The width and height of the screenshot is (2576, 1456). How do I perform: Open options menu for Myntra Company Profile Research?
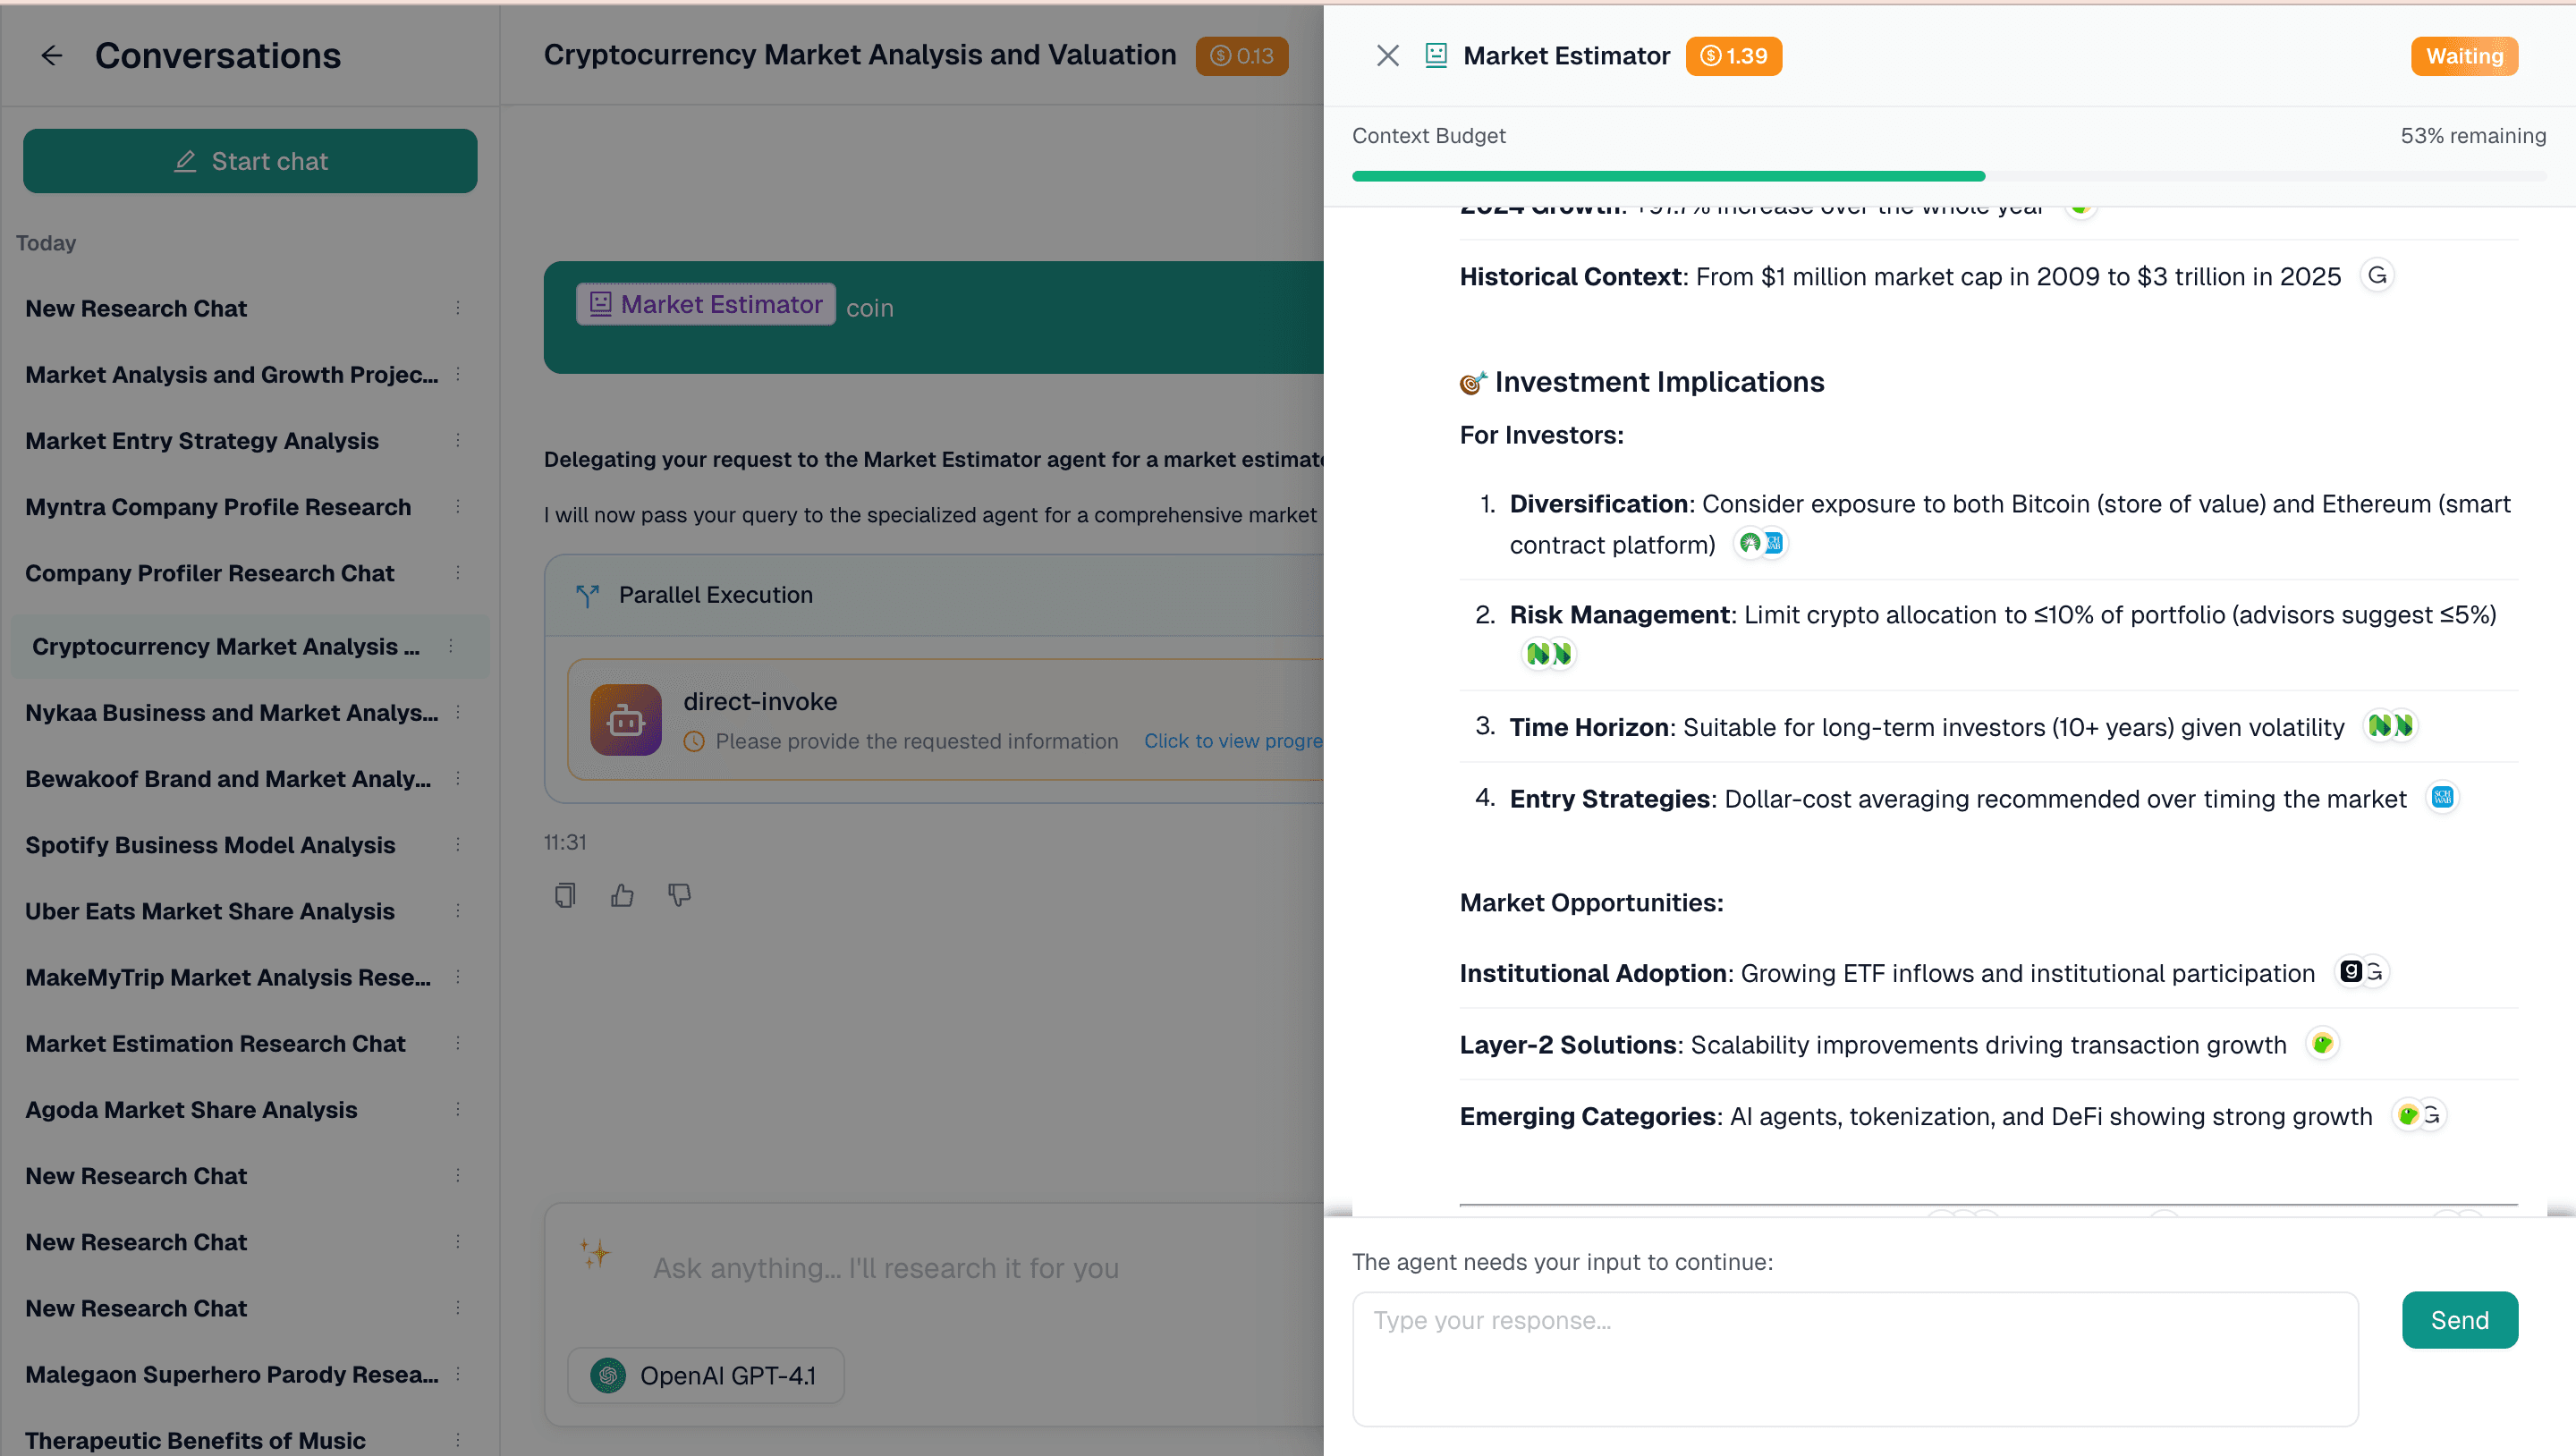click(x=458, y=507)
